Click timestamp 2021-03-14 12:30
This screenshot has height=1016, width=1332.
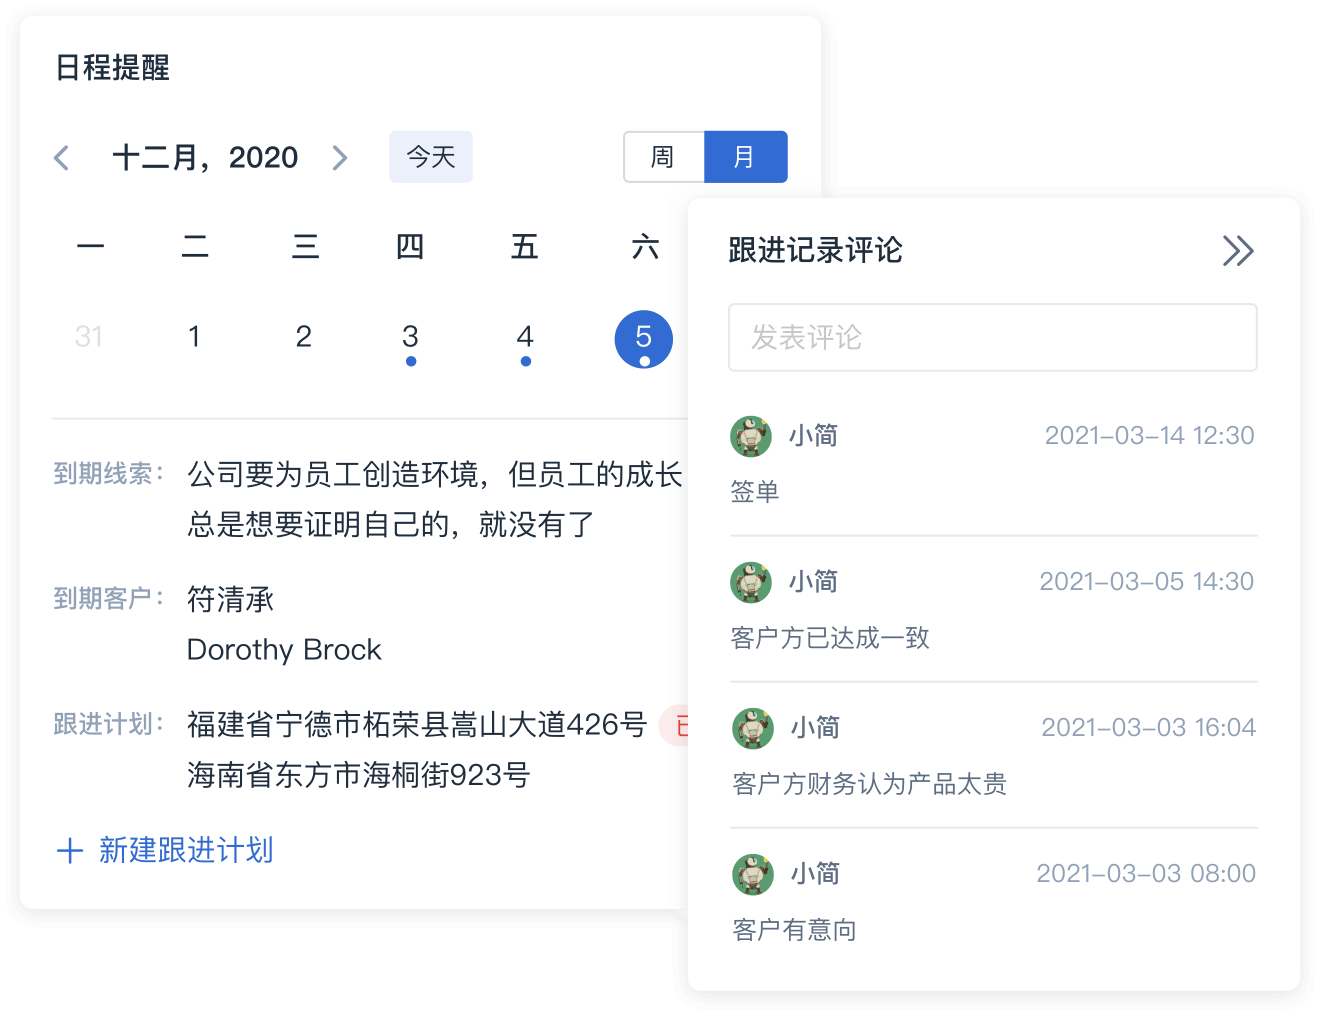click(x=1149, y=436)
